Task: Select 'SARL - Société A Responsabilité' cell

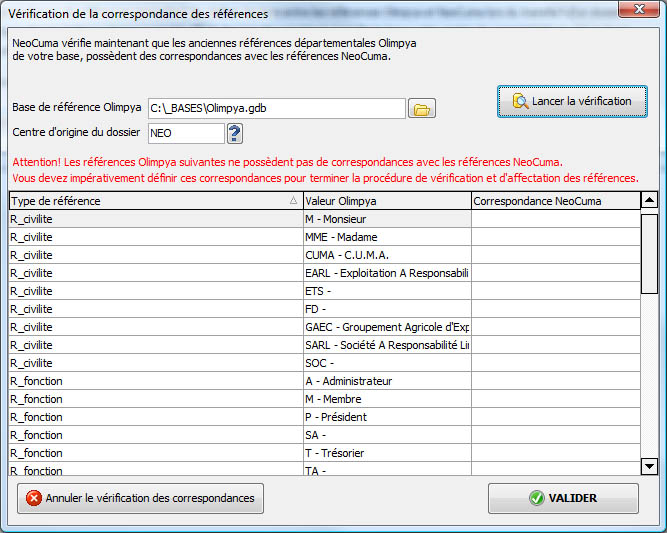Action: 387,345
